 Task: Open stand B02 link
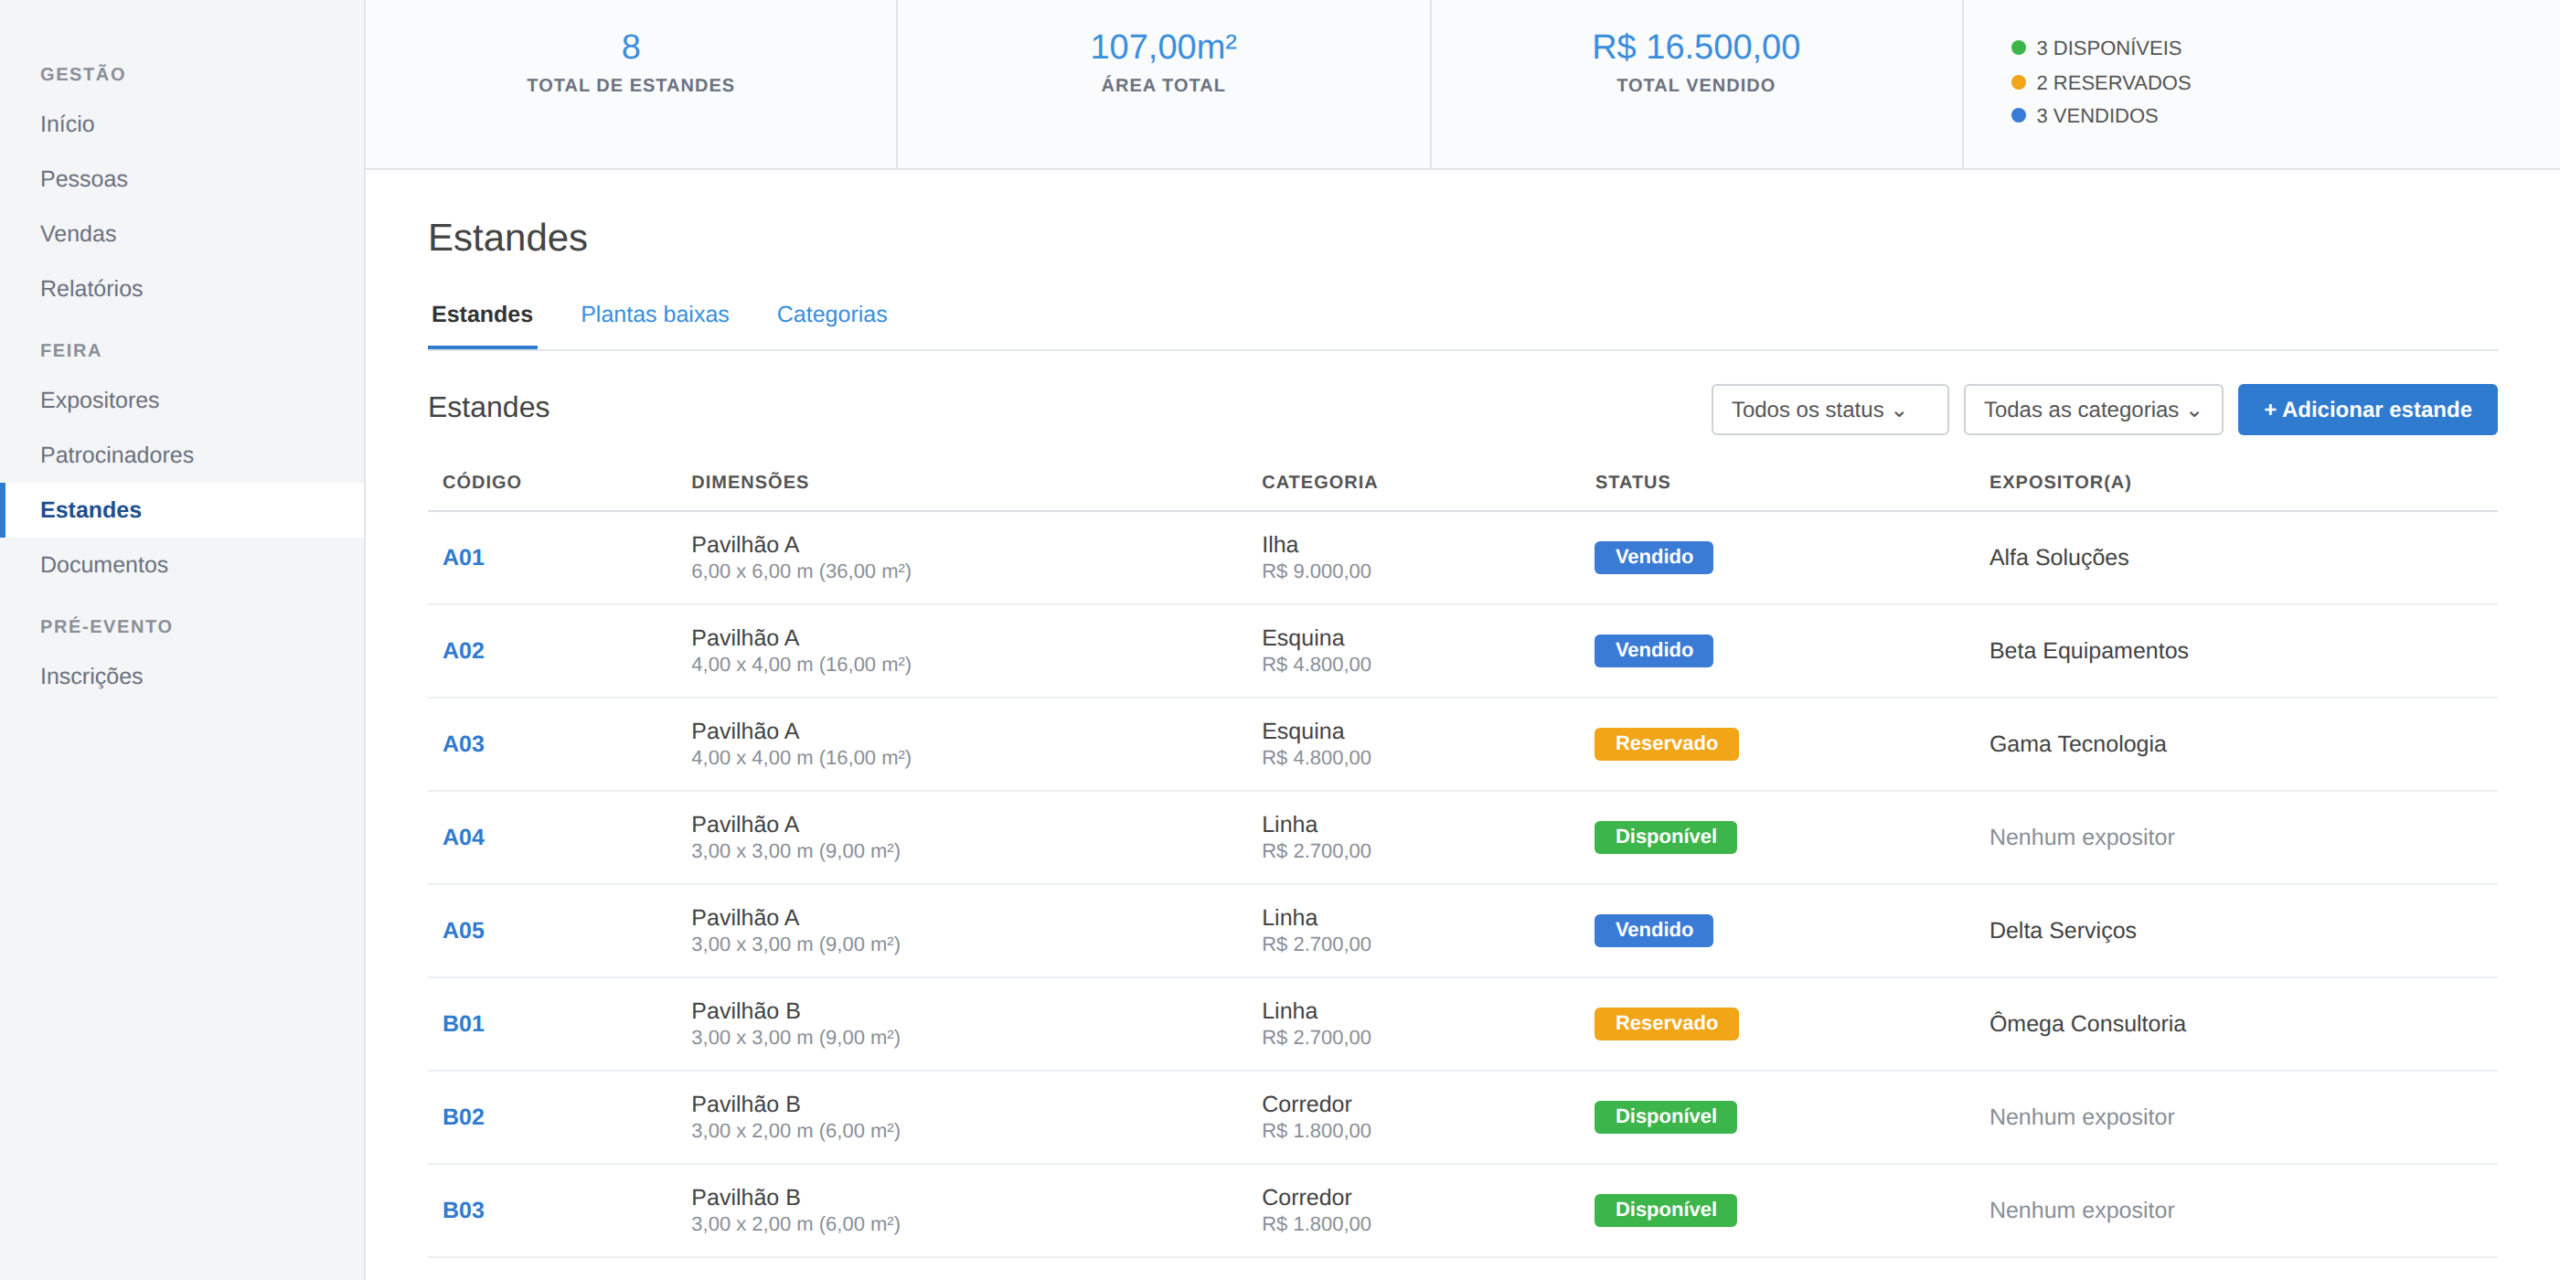click(463, 1117)
